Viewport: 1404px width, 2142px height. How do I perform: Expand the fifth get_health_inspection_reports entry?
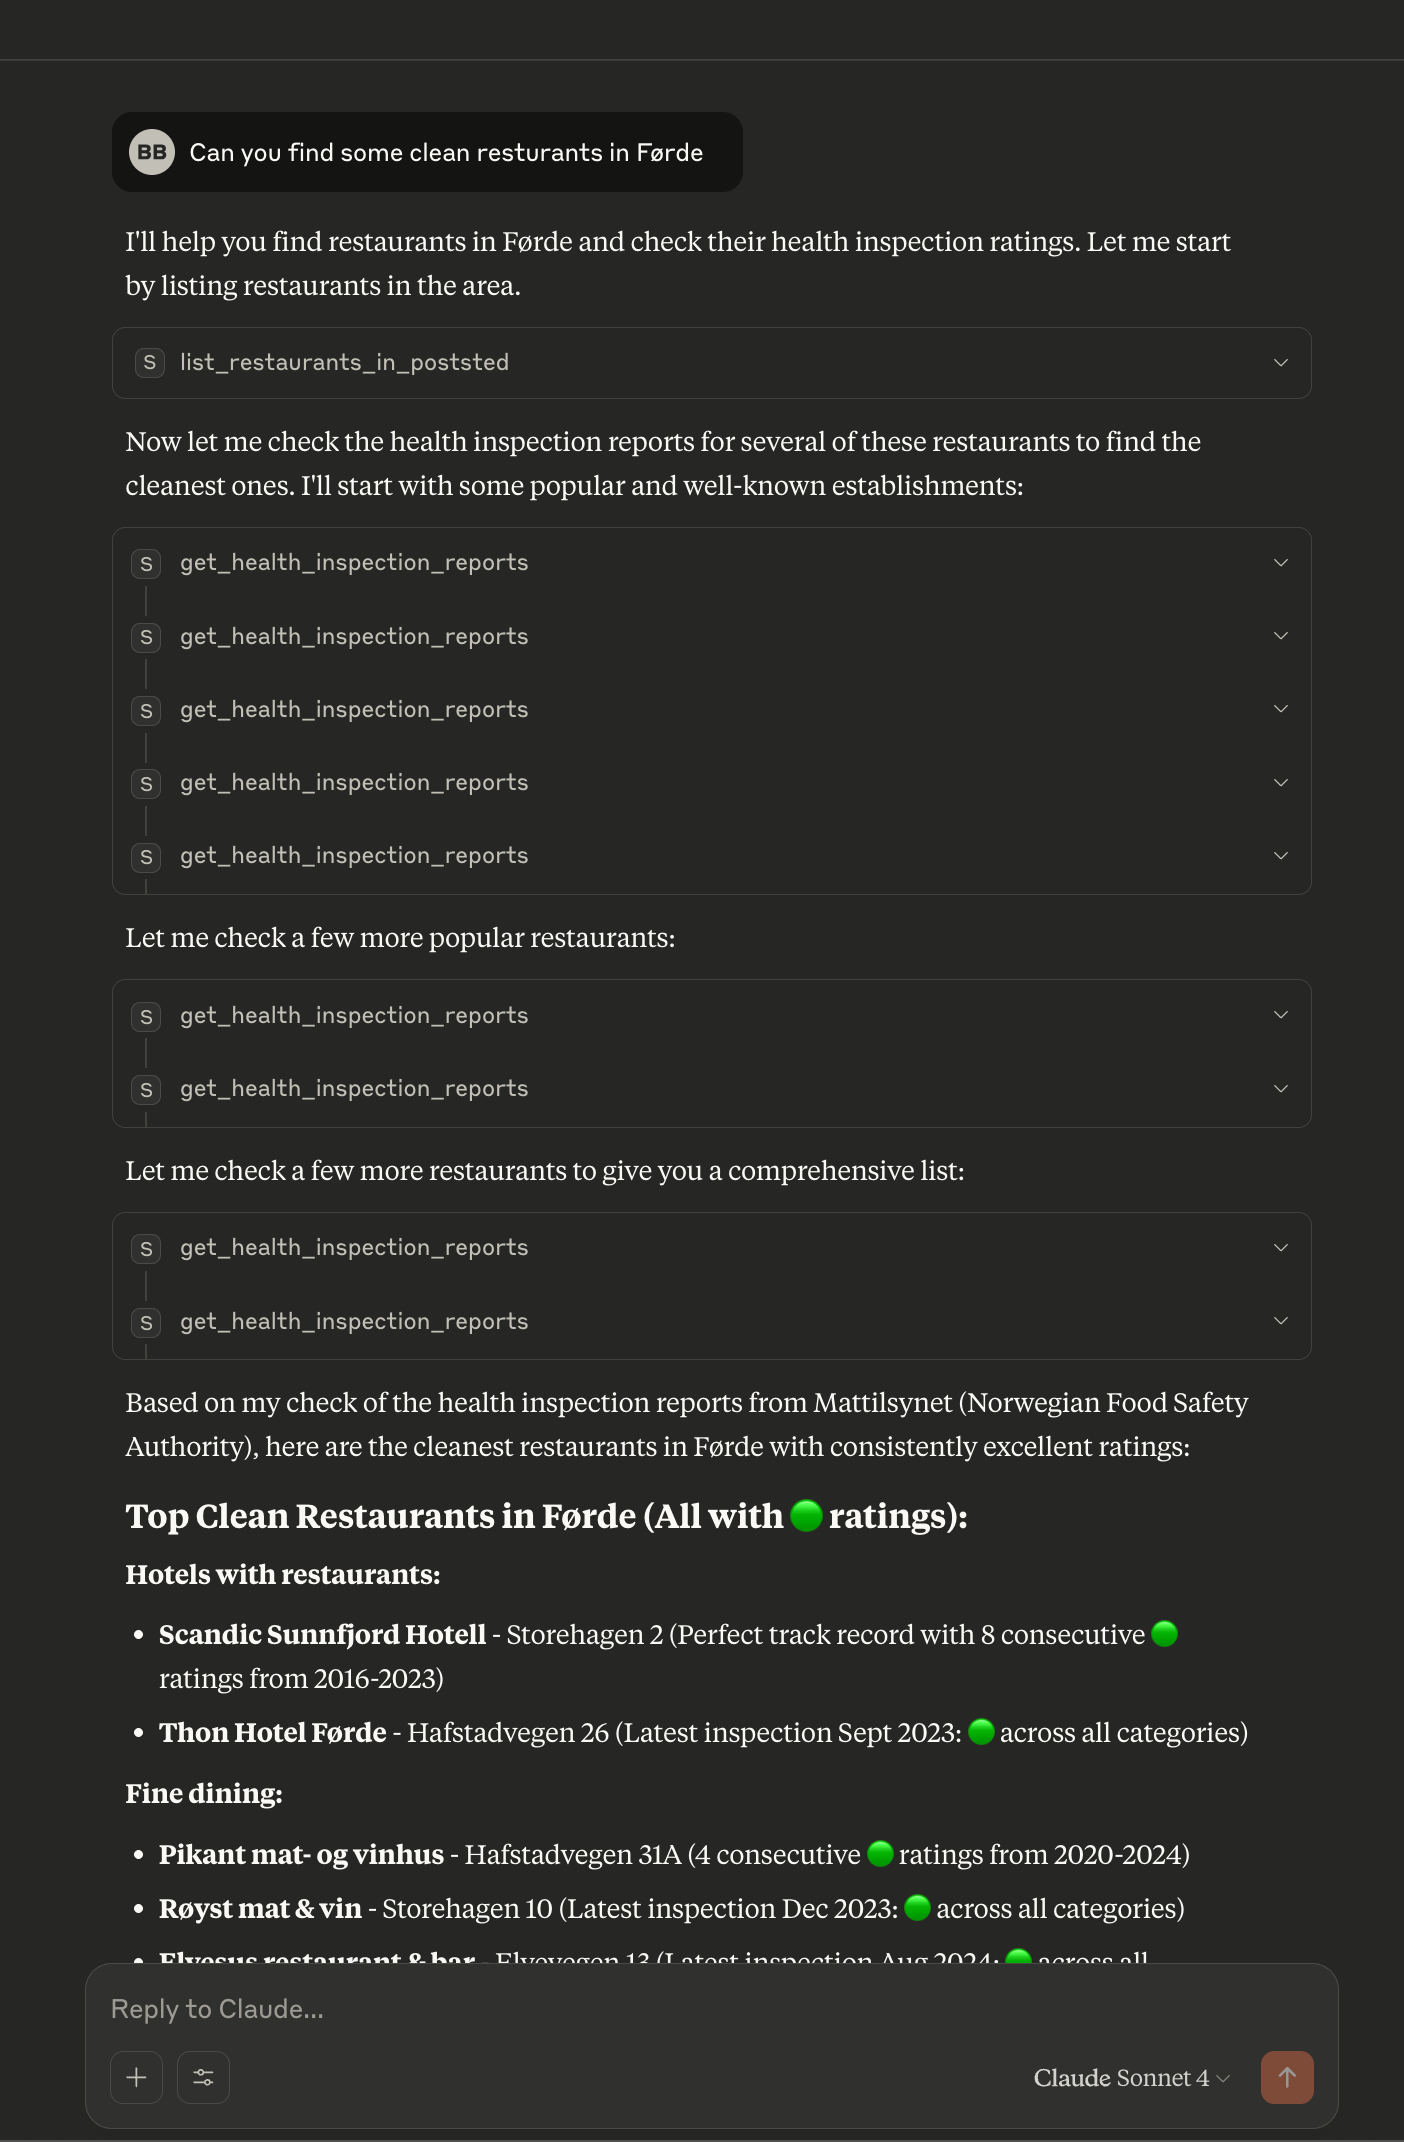[1280, 856]
